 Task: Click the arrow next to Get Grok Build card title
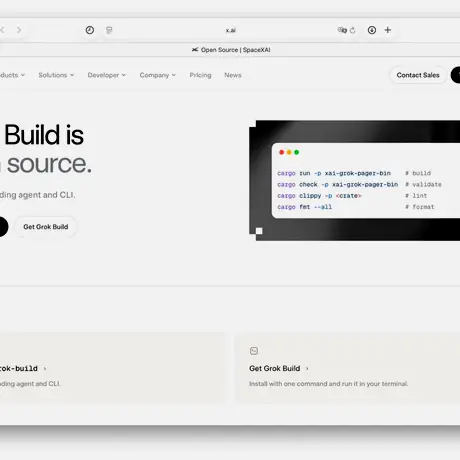307,369
